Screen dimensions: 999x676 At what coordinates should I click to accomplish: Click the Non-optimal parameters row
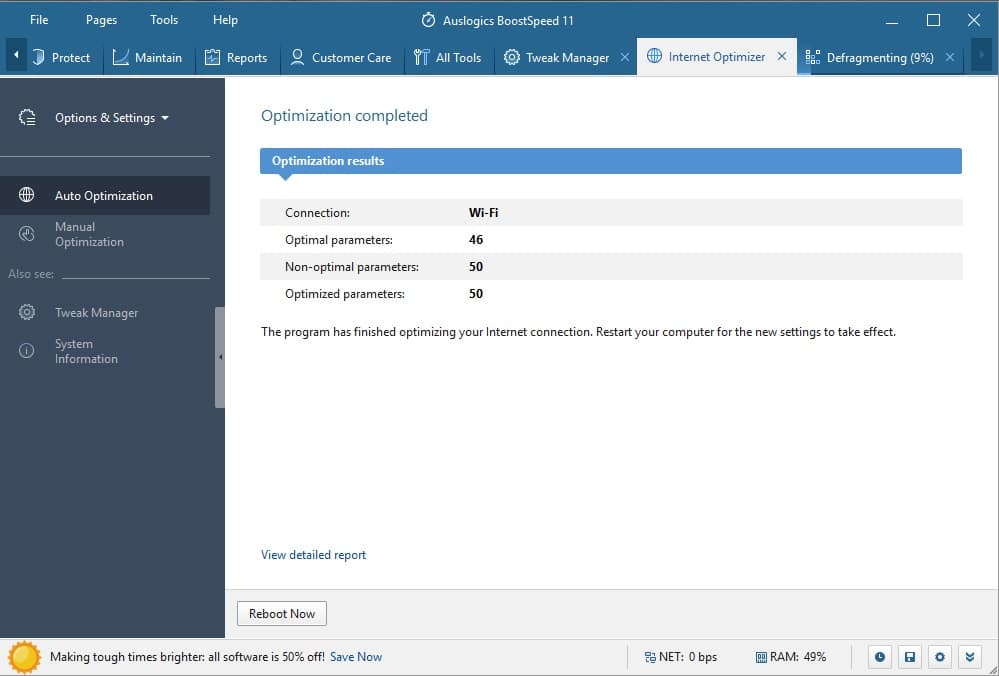(x=611, y=267)
